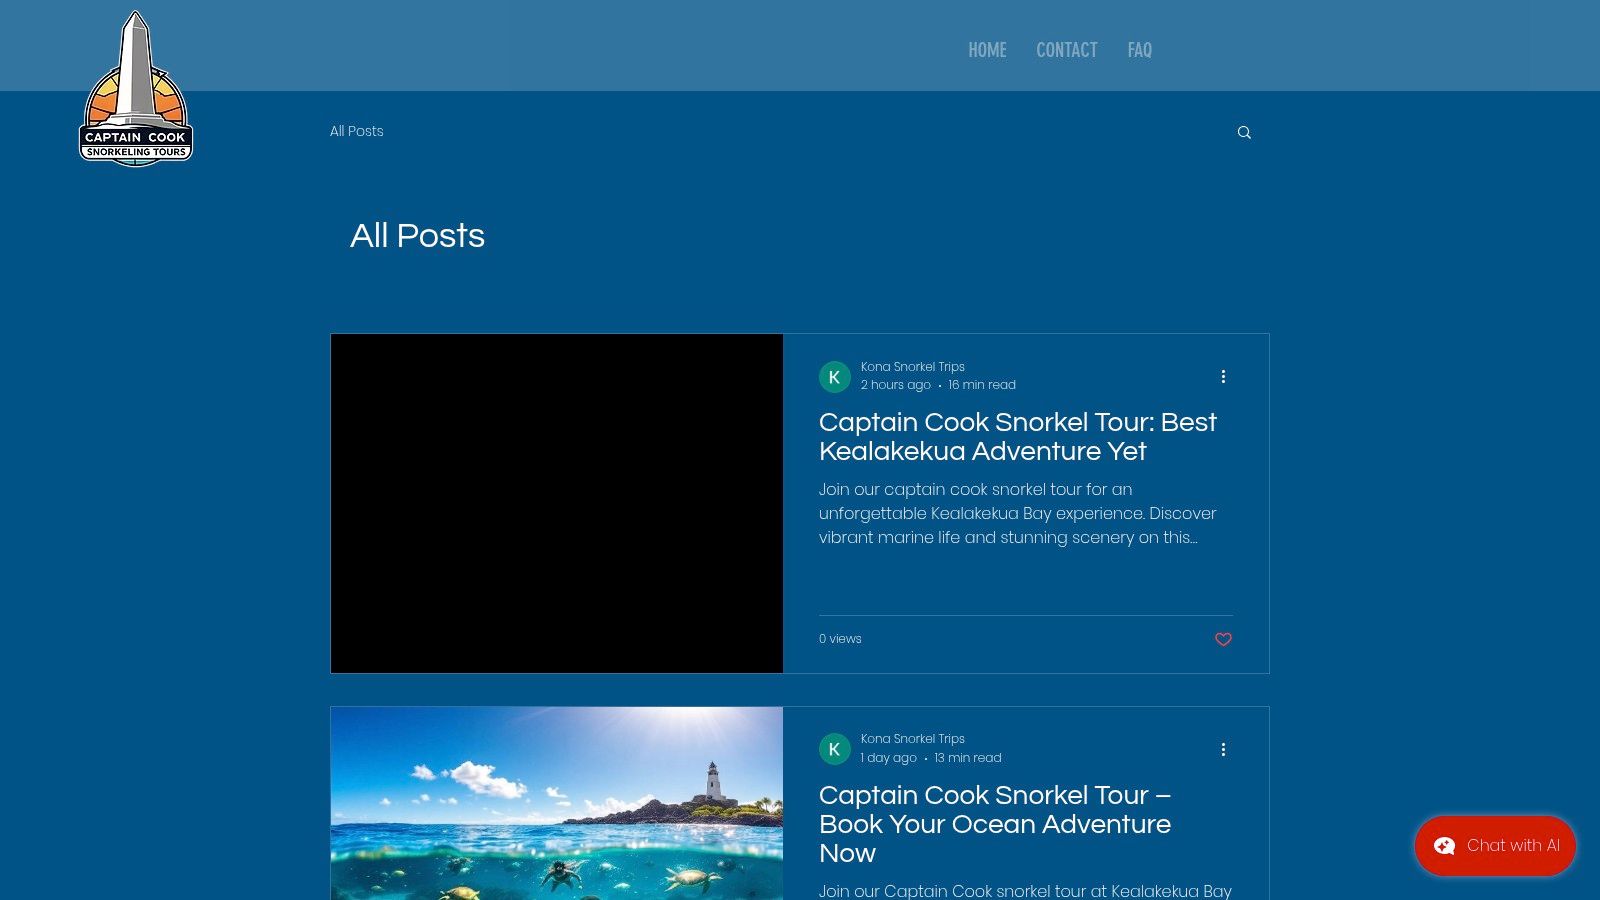Like the Best Kealakekua Adventure Yet post

click(x=1223, y=639)
